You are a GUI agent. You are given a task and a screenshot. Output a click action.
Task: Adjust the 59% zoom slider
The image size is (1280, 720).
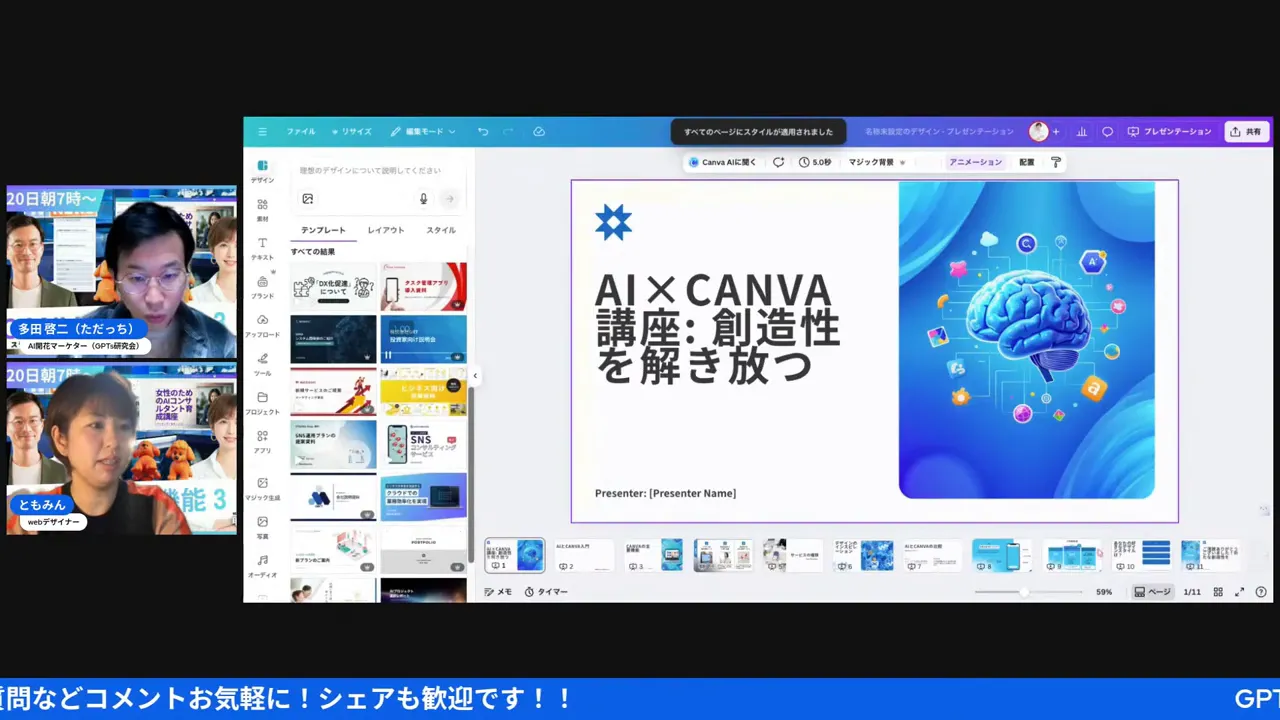[1024, 591]
